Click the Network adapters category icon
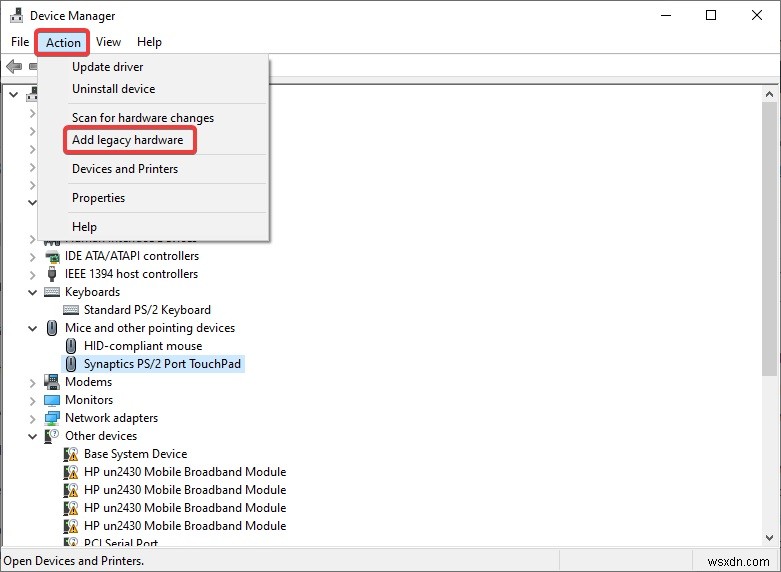781x572 pixels. pos(52,418)
